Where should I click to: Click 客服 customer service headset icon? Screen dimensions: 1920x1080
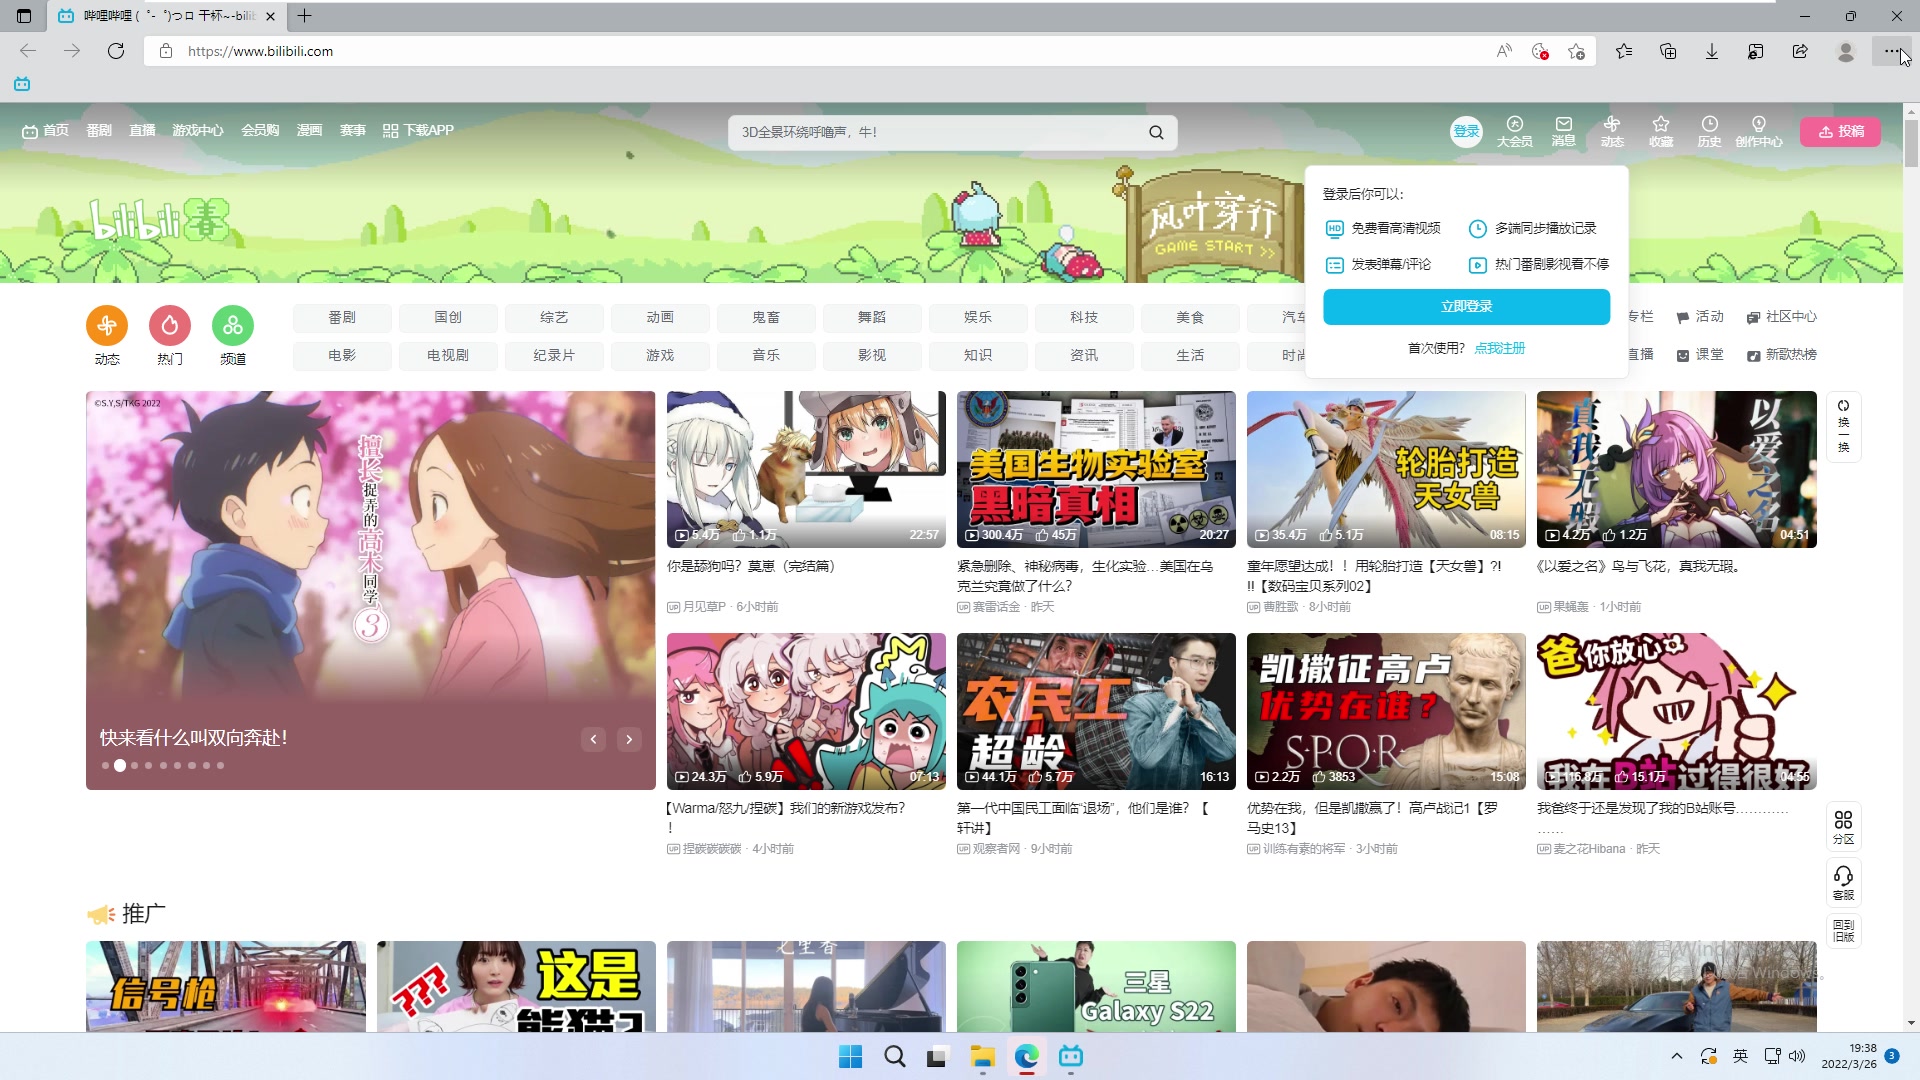click(1843, 882)
